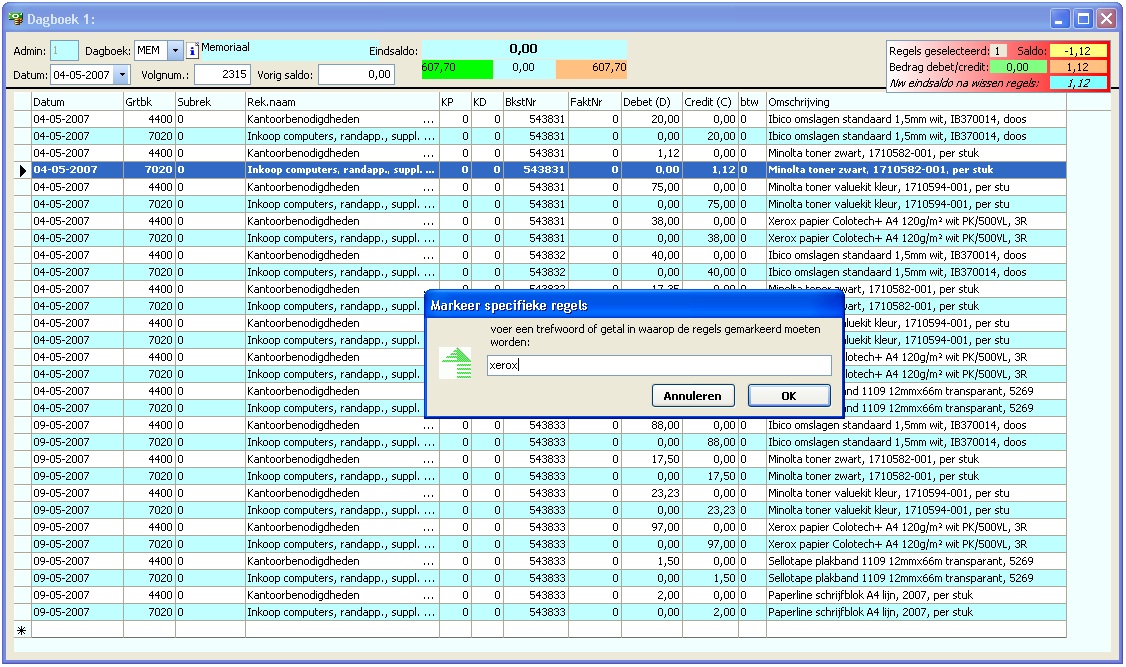Click the keyword field containing xerox
Image resolution: width=1126 pixels, height=667 pixels.
(x=658, y=366)
